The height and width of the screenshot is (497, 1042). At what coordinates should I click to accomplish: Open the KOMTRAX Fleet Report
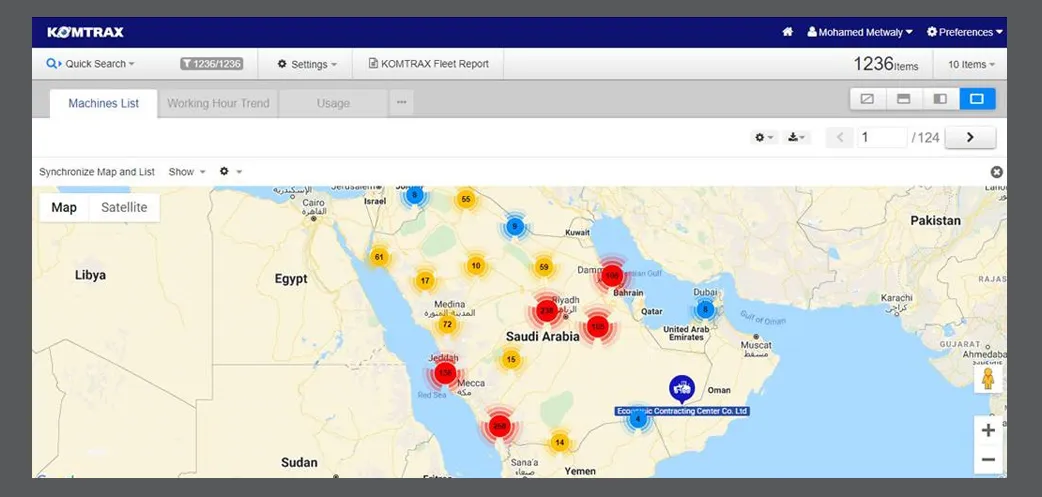click(x=429, y=64)
